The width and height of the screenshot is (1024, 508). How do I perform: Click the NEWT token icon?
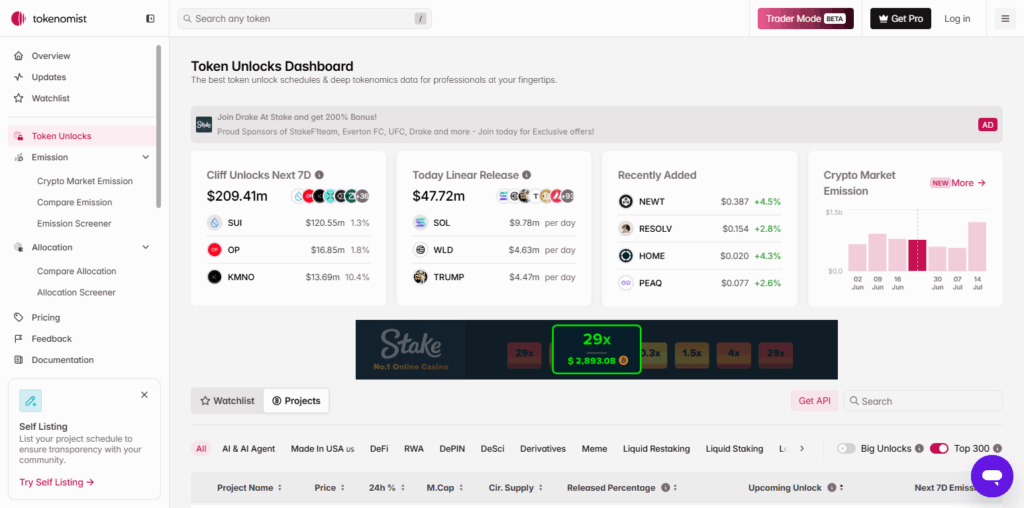626,201
